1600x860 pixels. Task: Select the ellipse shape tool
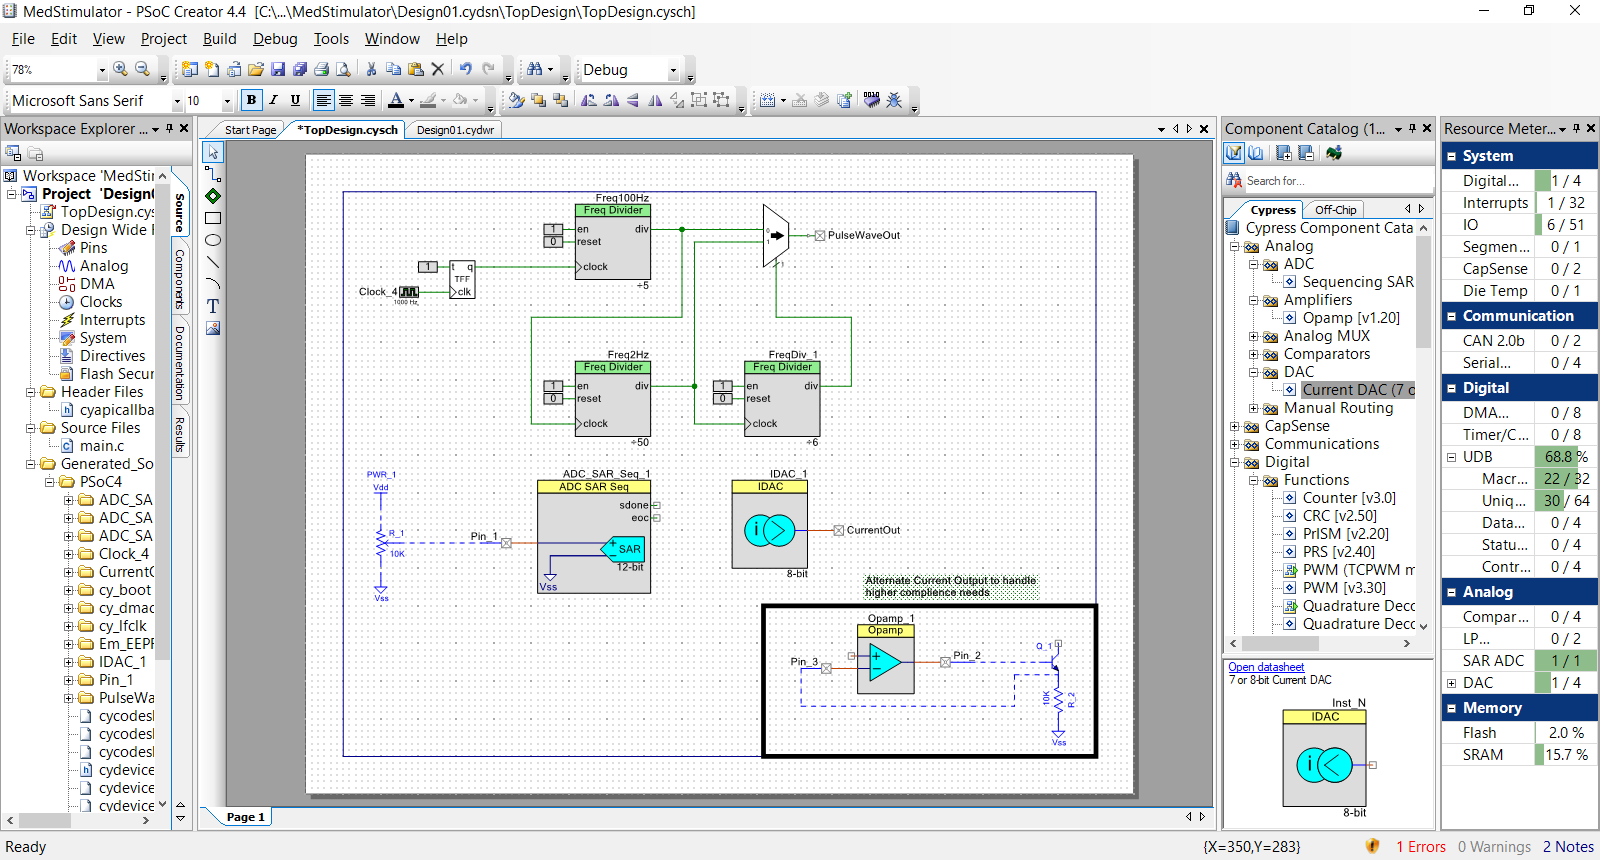coord(213,240)
